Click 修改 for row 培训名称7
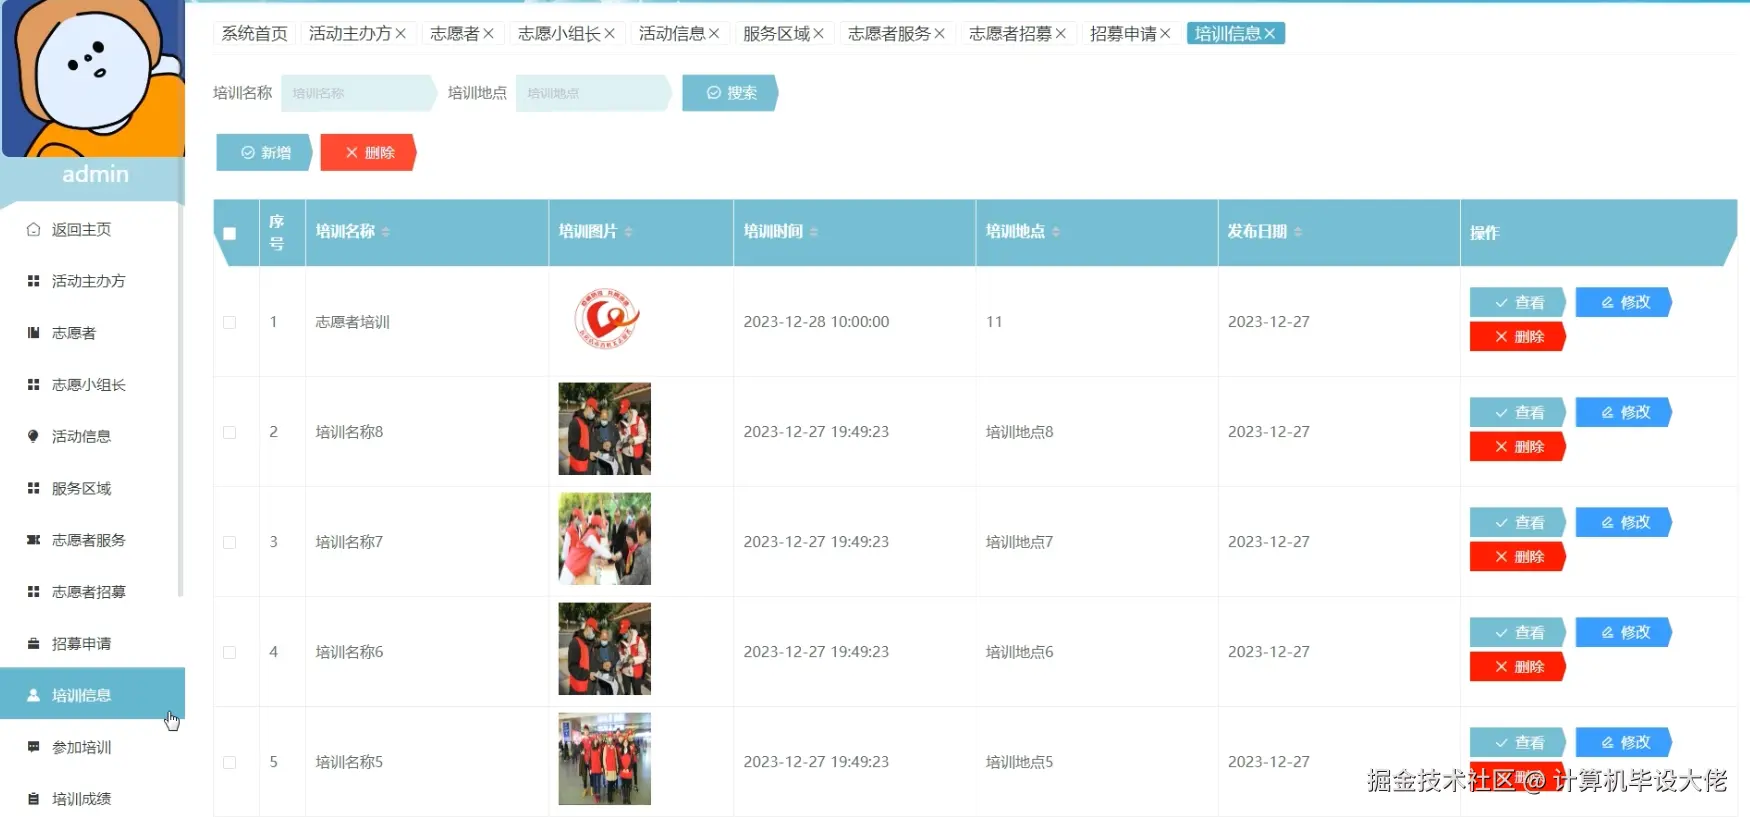Screen dimensions: 1750x817 coord(1624,522)
